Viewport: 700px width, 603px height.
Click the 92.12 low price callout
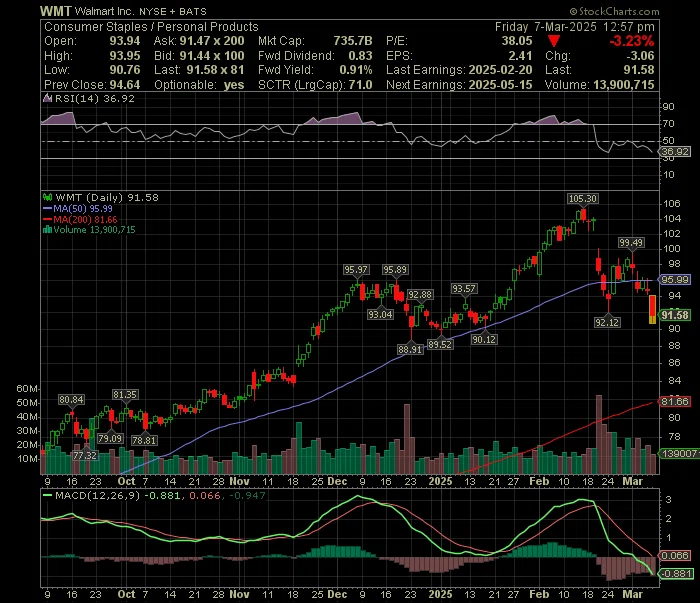pos(607,322)
